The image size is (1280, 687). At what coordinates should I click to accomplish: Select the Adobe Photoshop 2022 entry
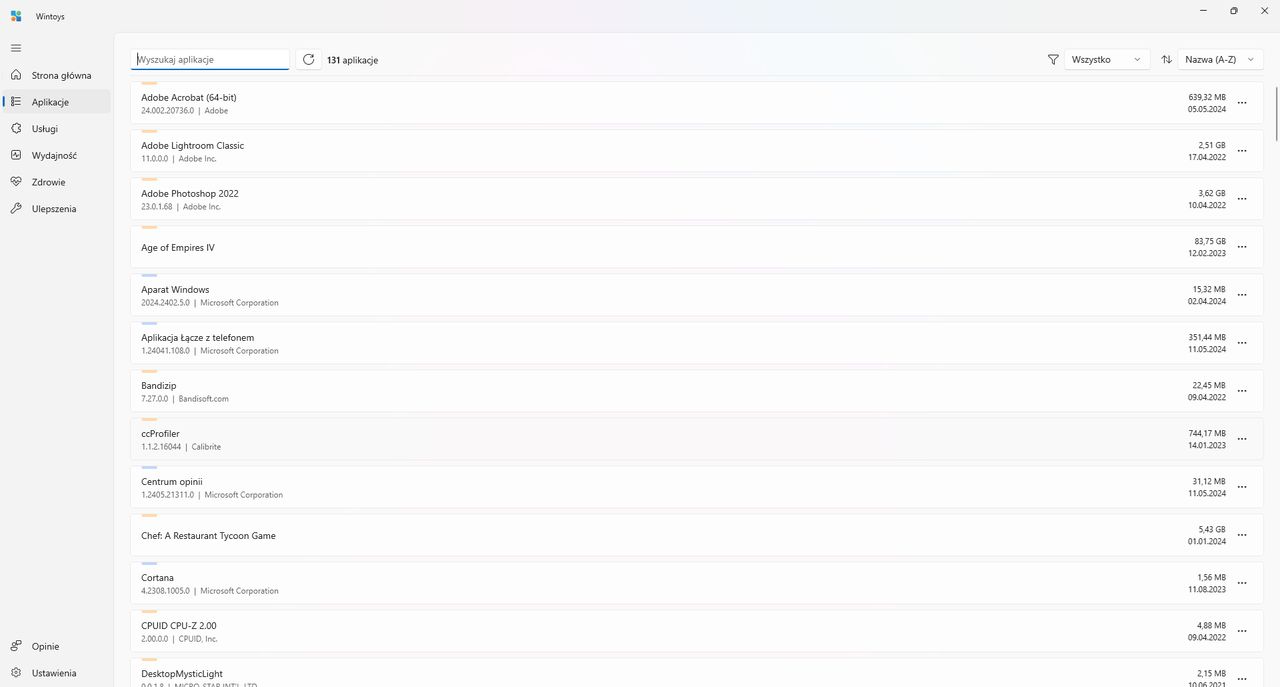(x=697, y=199)
